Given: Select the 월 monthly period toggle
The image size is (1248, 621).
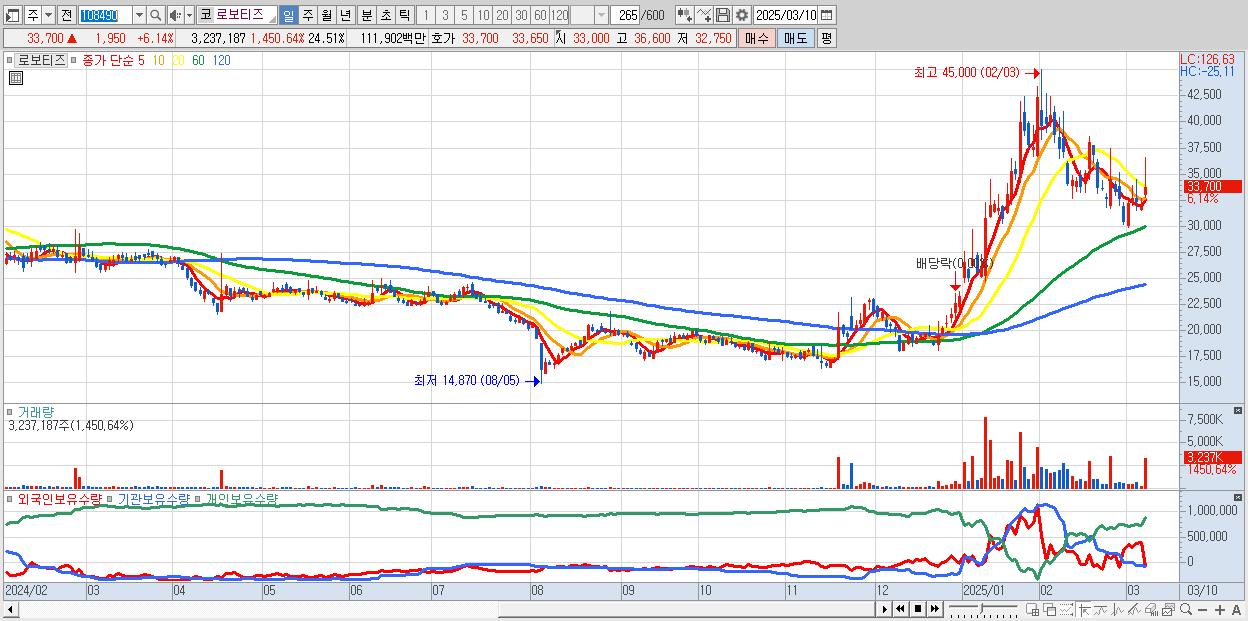Looking at the screenshot, I should [326, 15].
